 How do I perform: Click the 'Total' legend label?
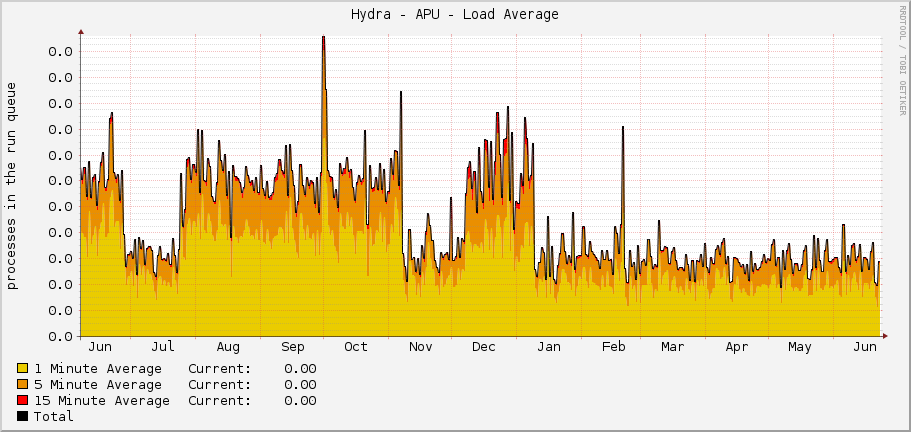pyautogui.click(x=53, y=416)
